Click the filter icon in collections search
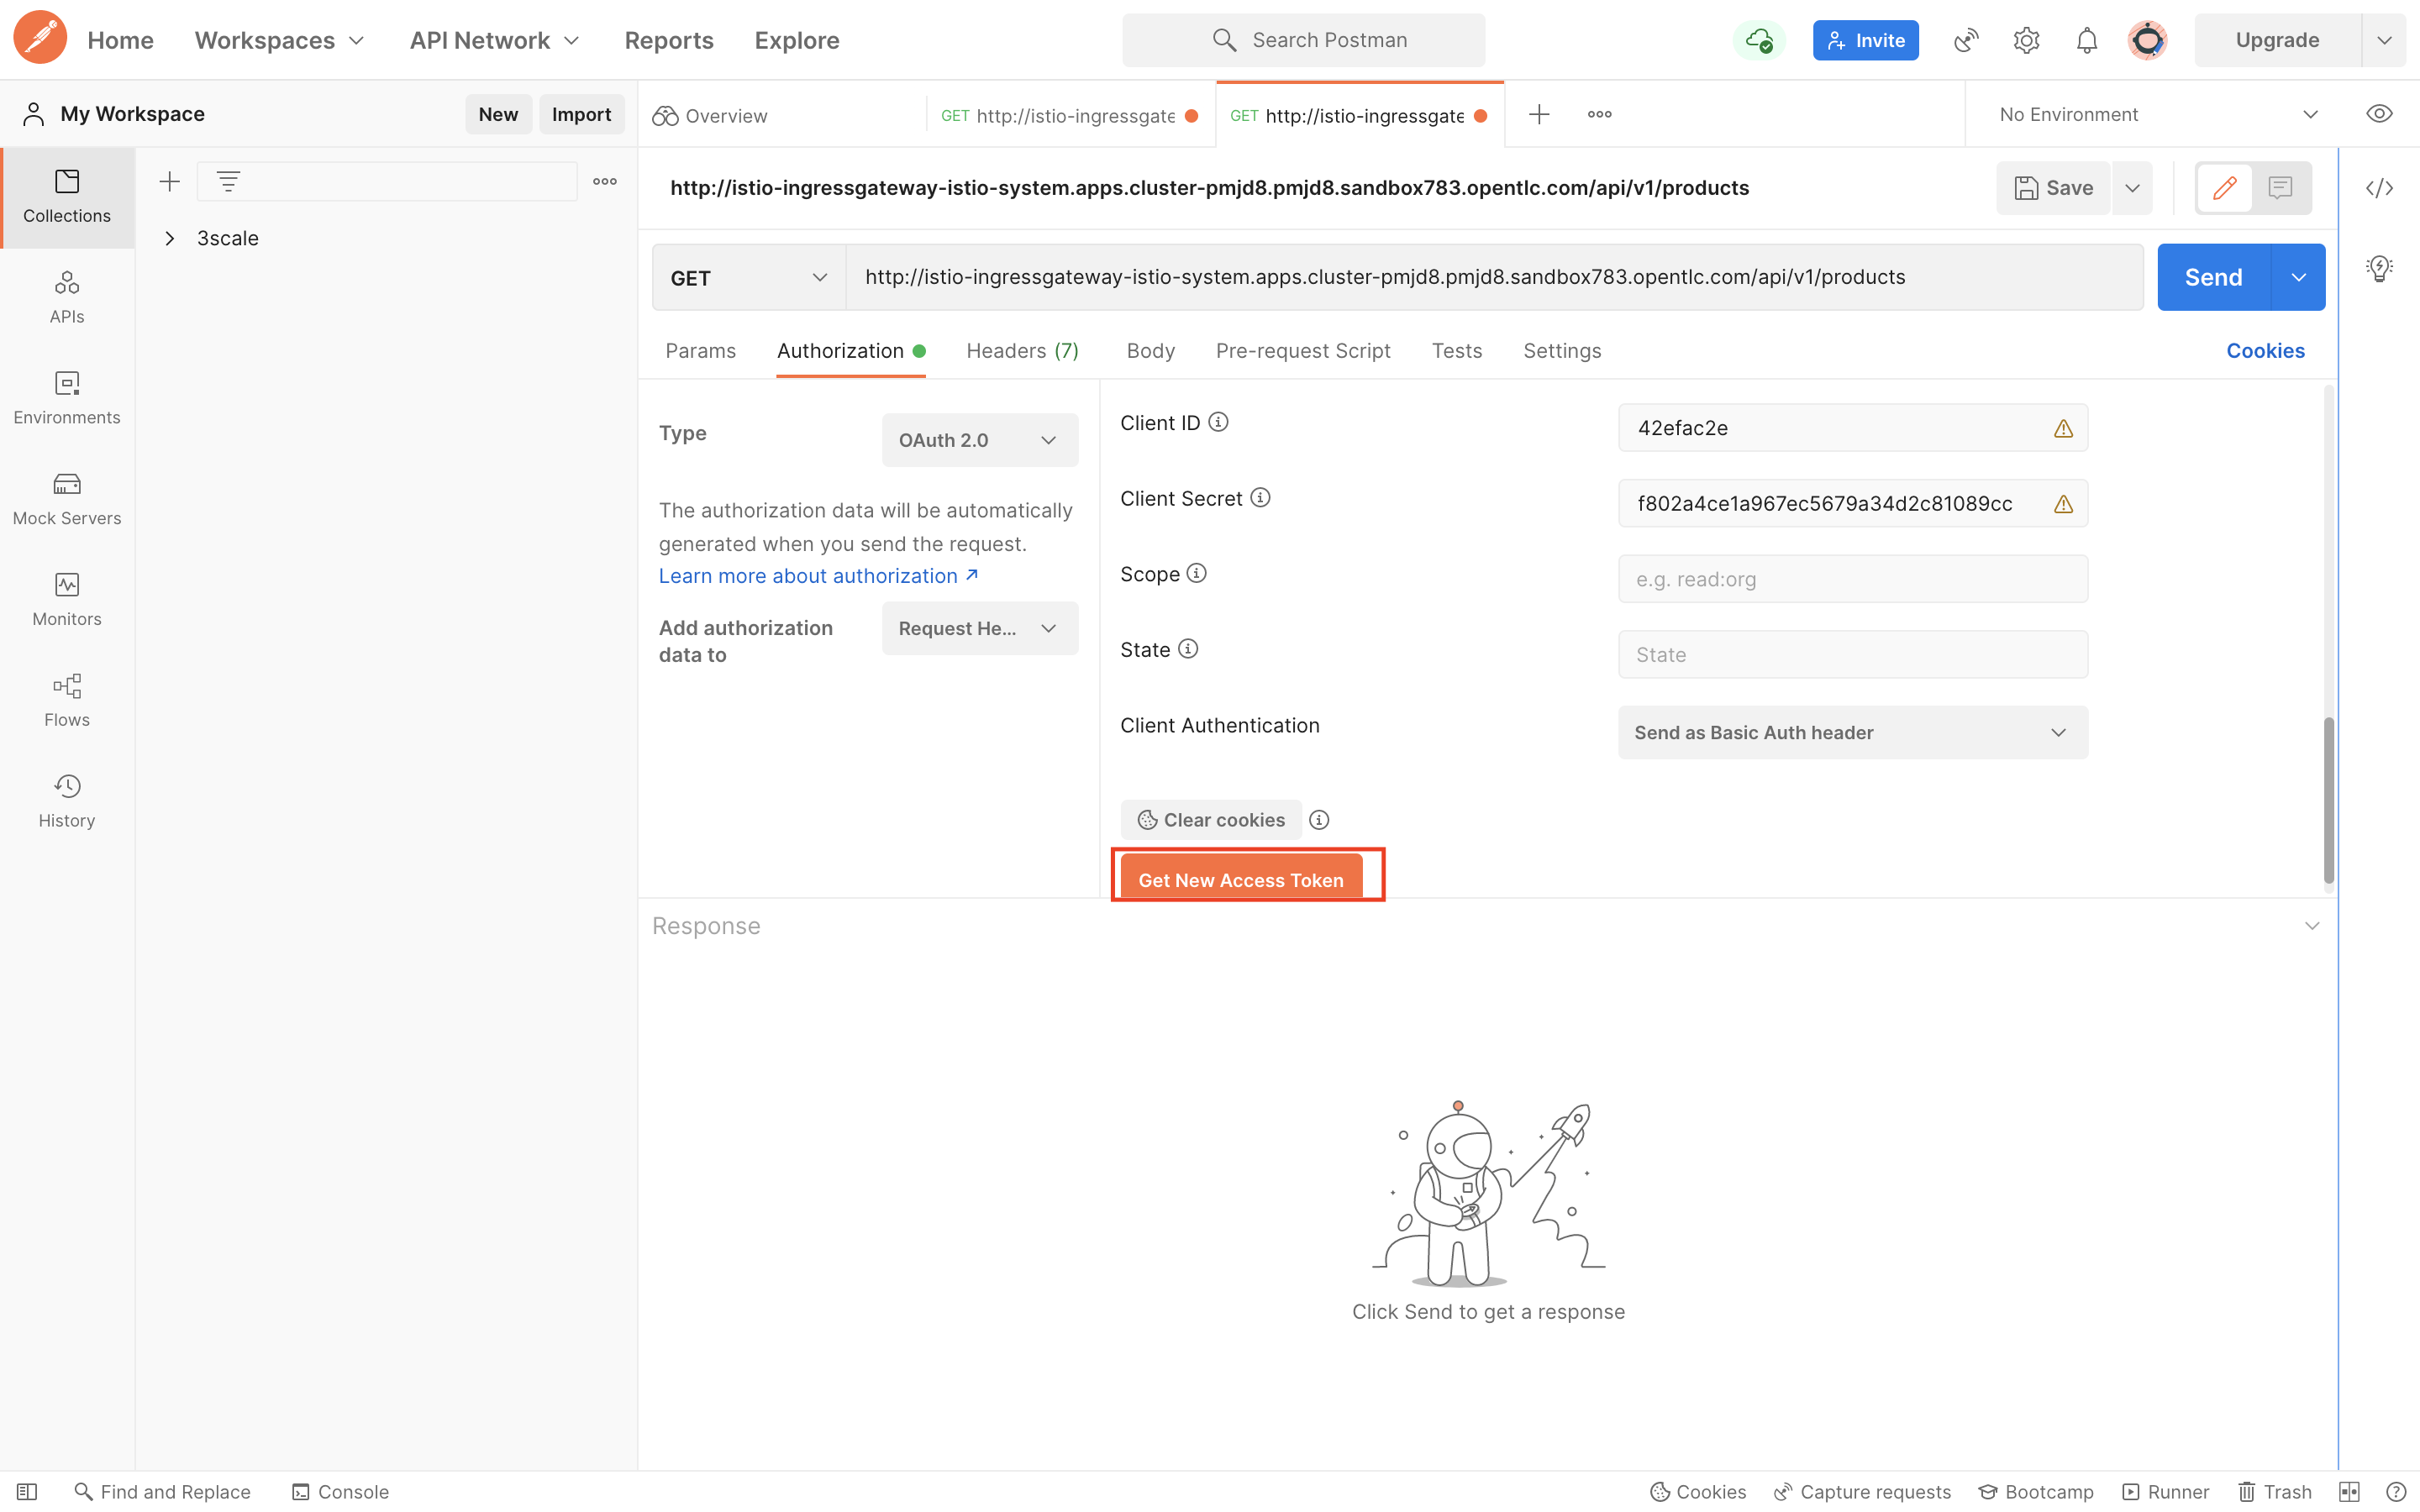The height and width of the screenshot is (1512, 2420). click(x=228, y=181)
